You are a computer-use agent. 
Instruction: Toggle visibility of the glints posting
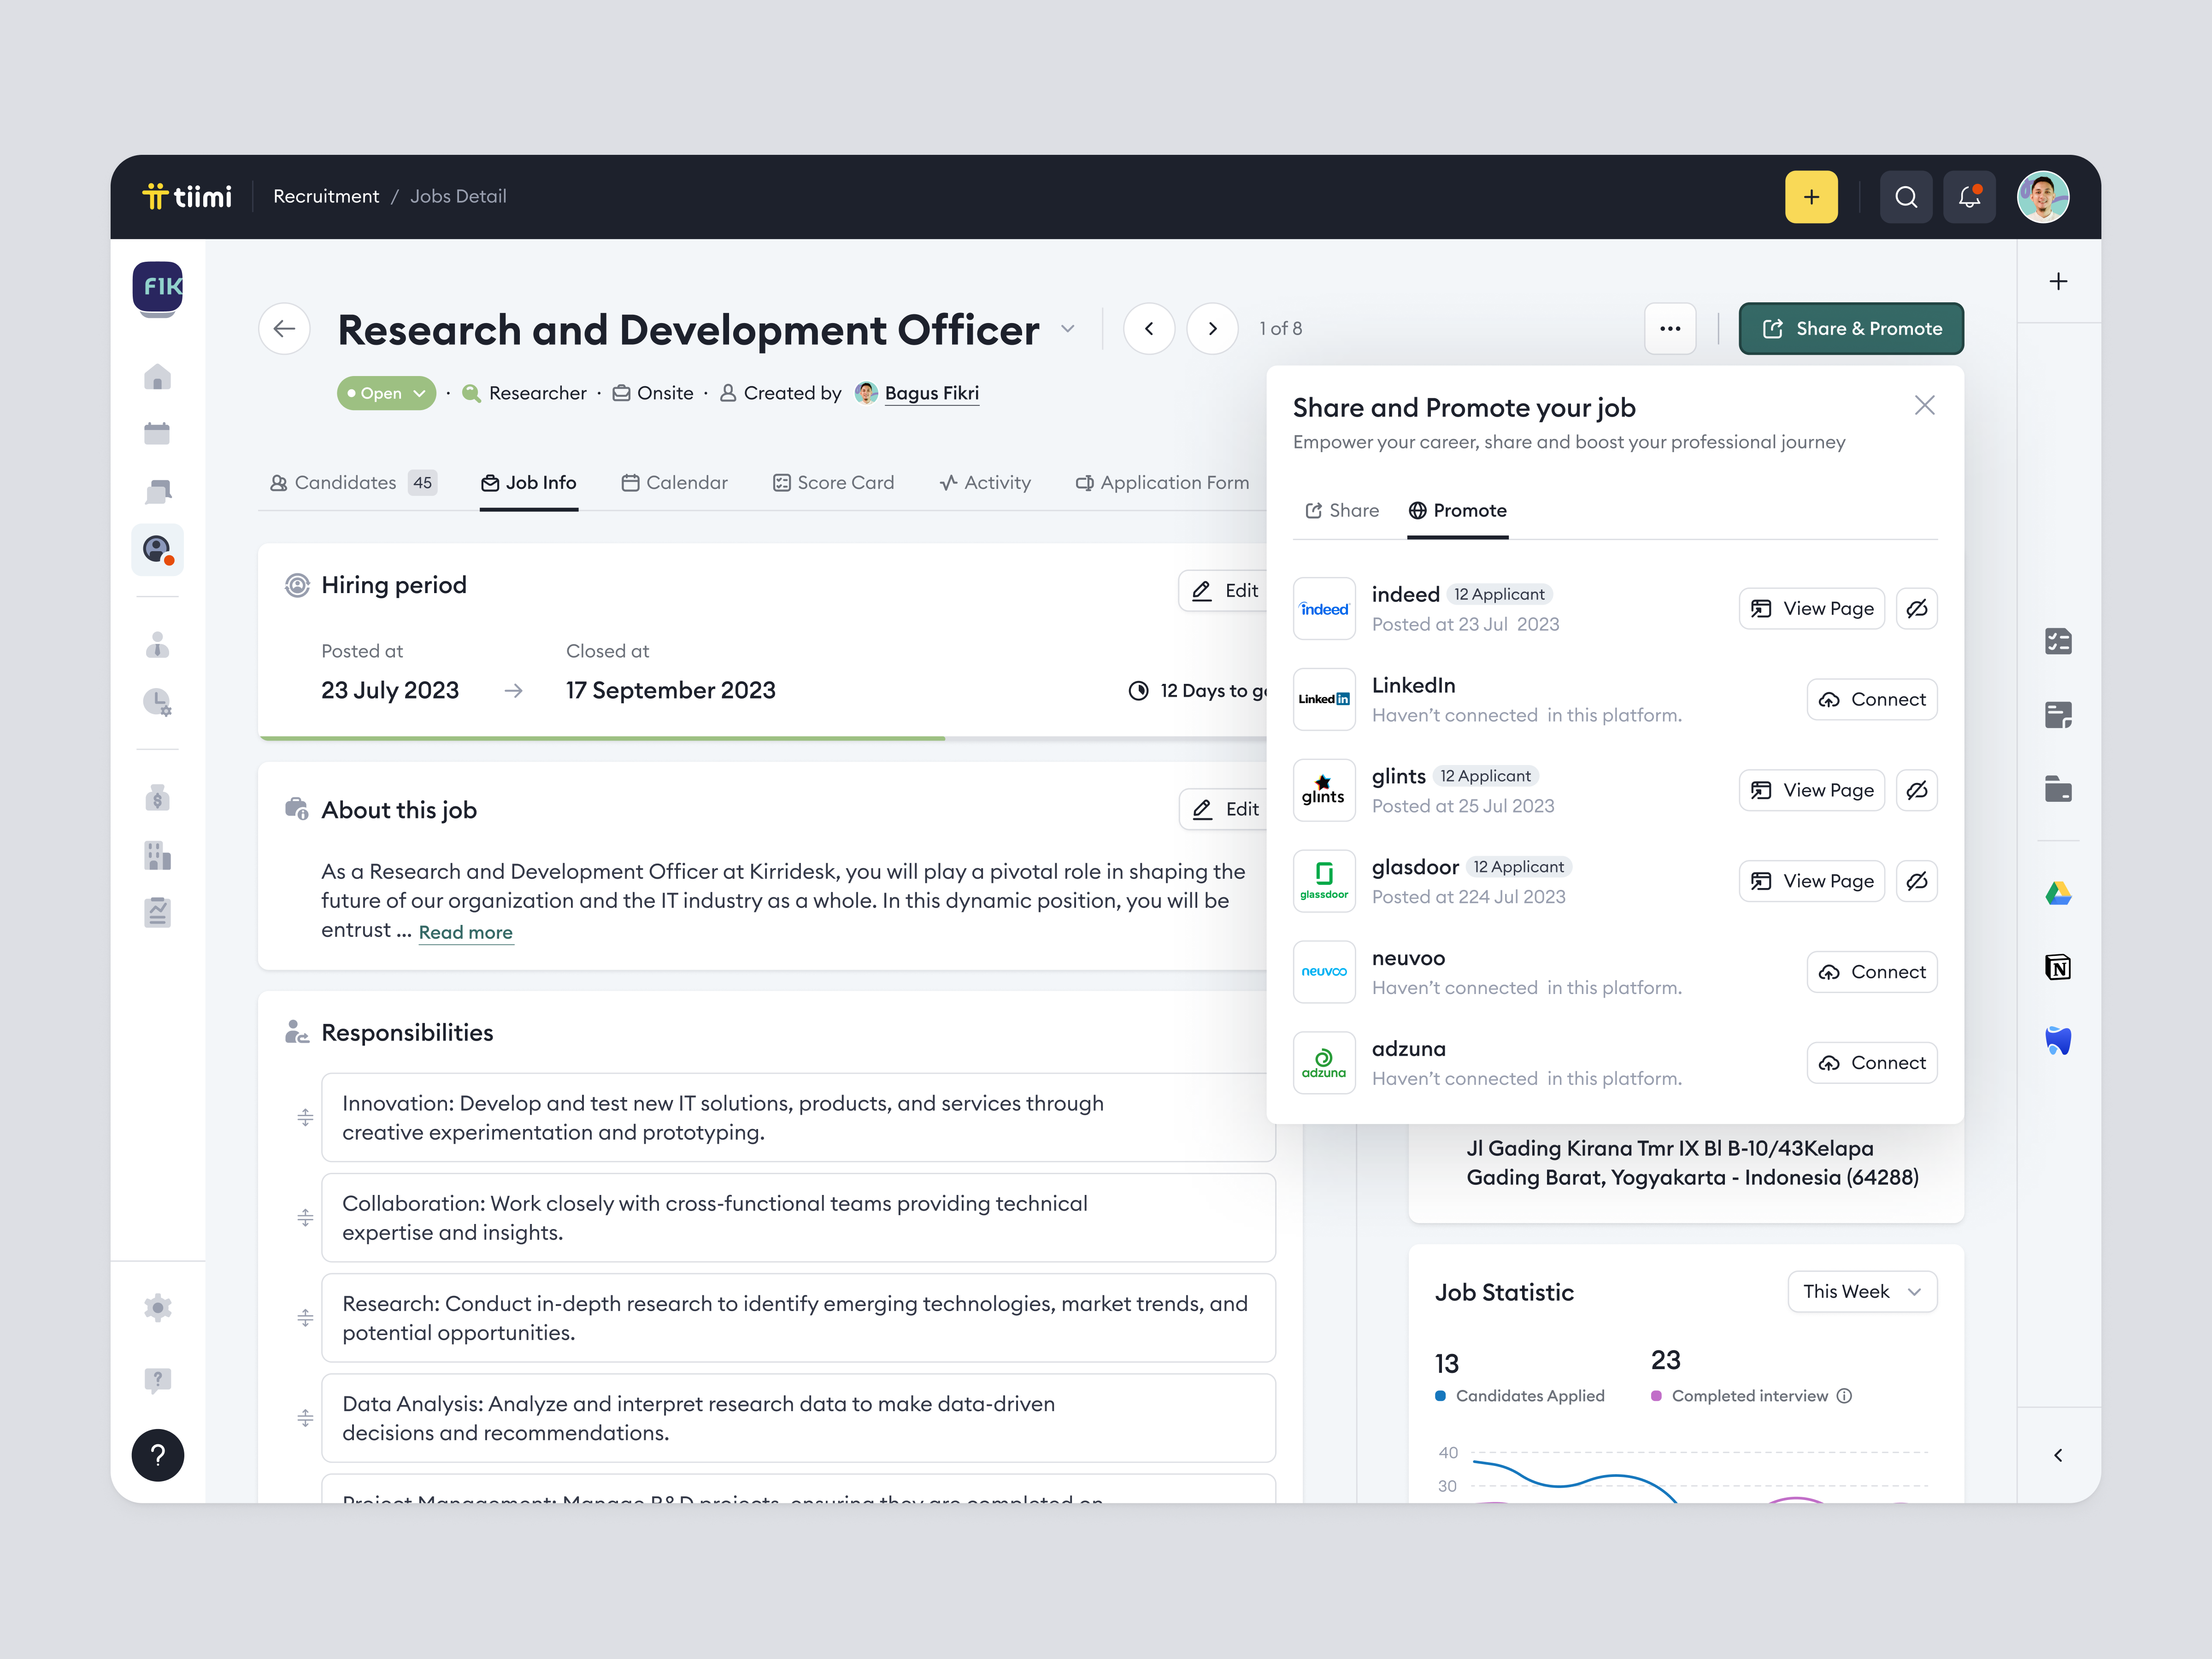pyautogui.click(x=1917, y=790)
